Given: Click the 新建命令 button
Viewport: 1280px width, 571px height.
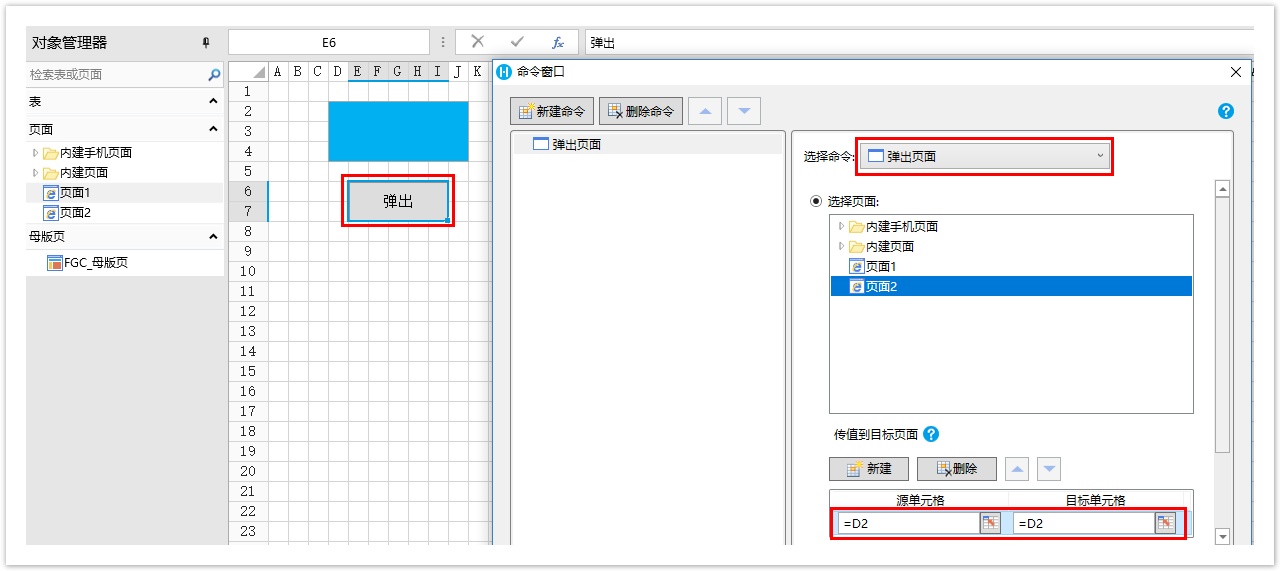Looking at the screenshot, I should tap(552, 111).
